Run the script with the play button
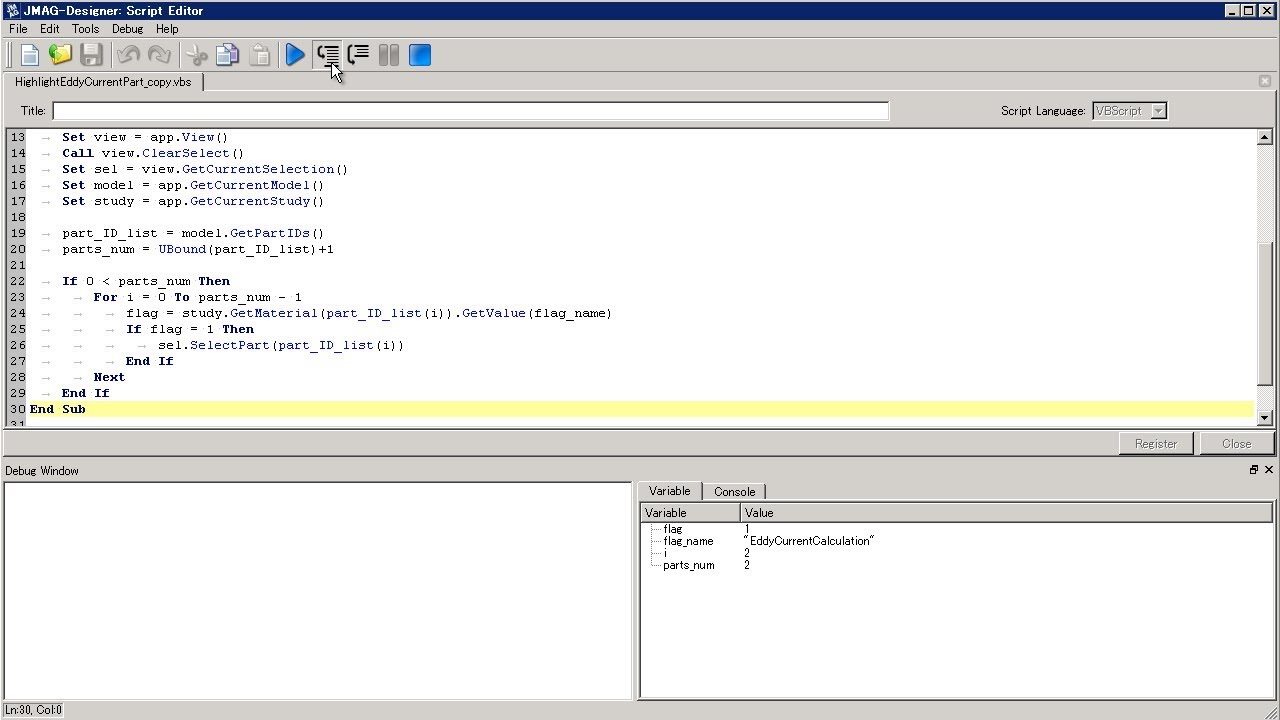 click(x=295, y=55)
